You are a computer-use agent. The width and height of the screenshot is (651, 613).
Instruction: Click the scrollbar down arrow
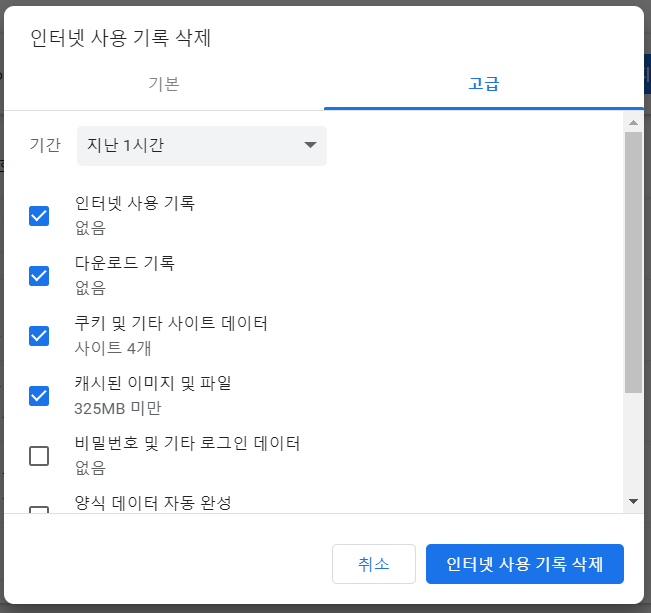[634, 501]
